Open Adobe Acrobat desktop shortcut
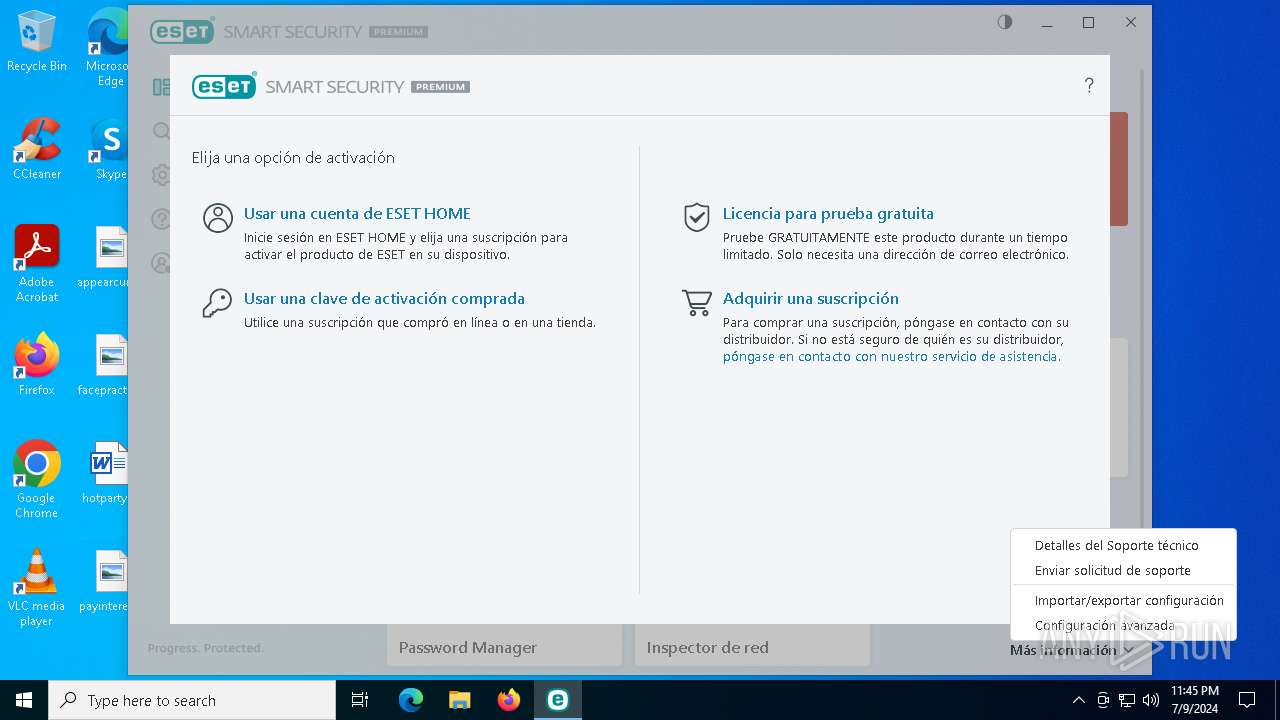The image size is (1280, 720). tap(37, 264)
